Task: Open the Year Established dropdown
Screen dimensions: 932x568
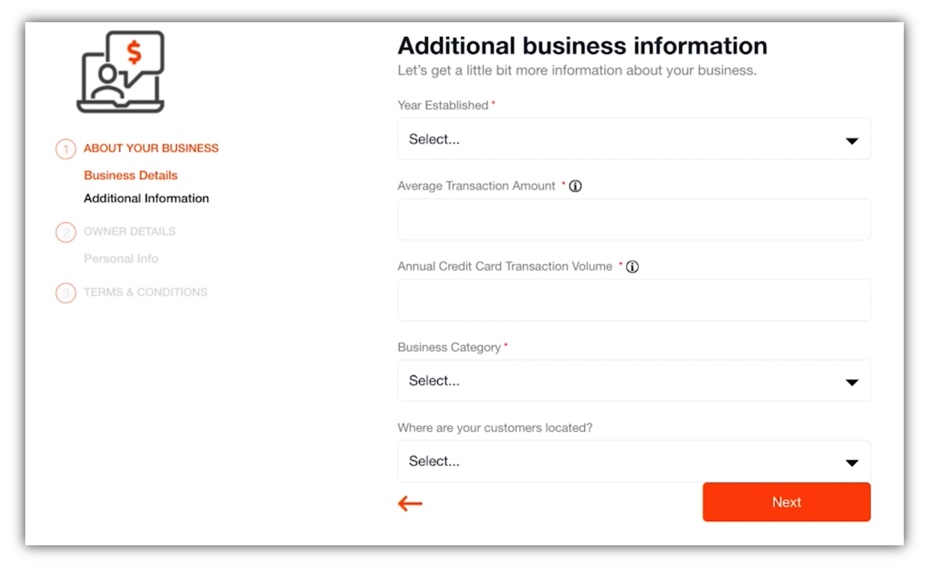Action: (634, 139)
